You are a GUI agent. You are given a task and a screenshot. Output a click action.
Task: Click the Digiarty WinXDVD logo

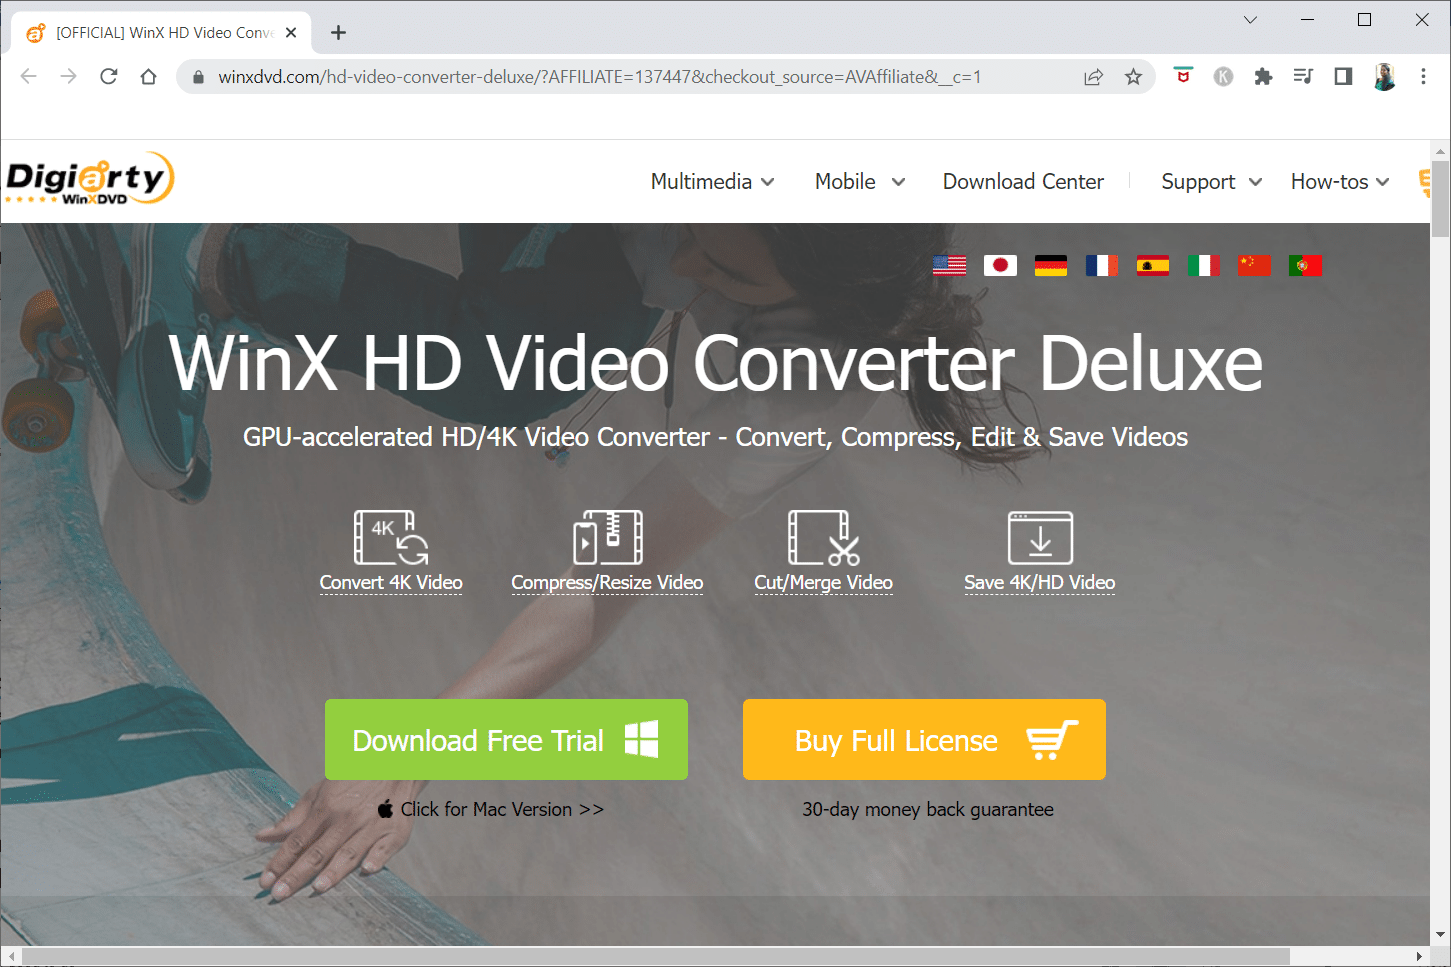(x=90, y=179)
